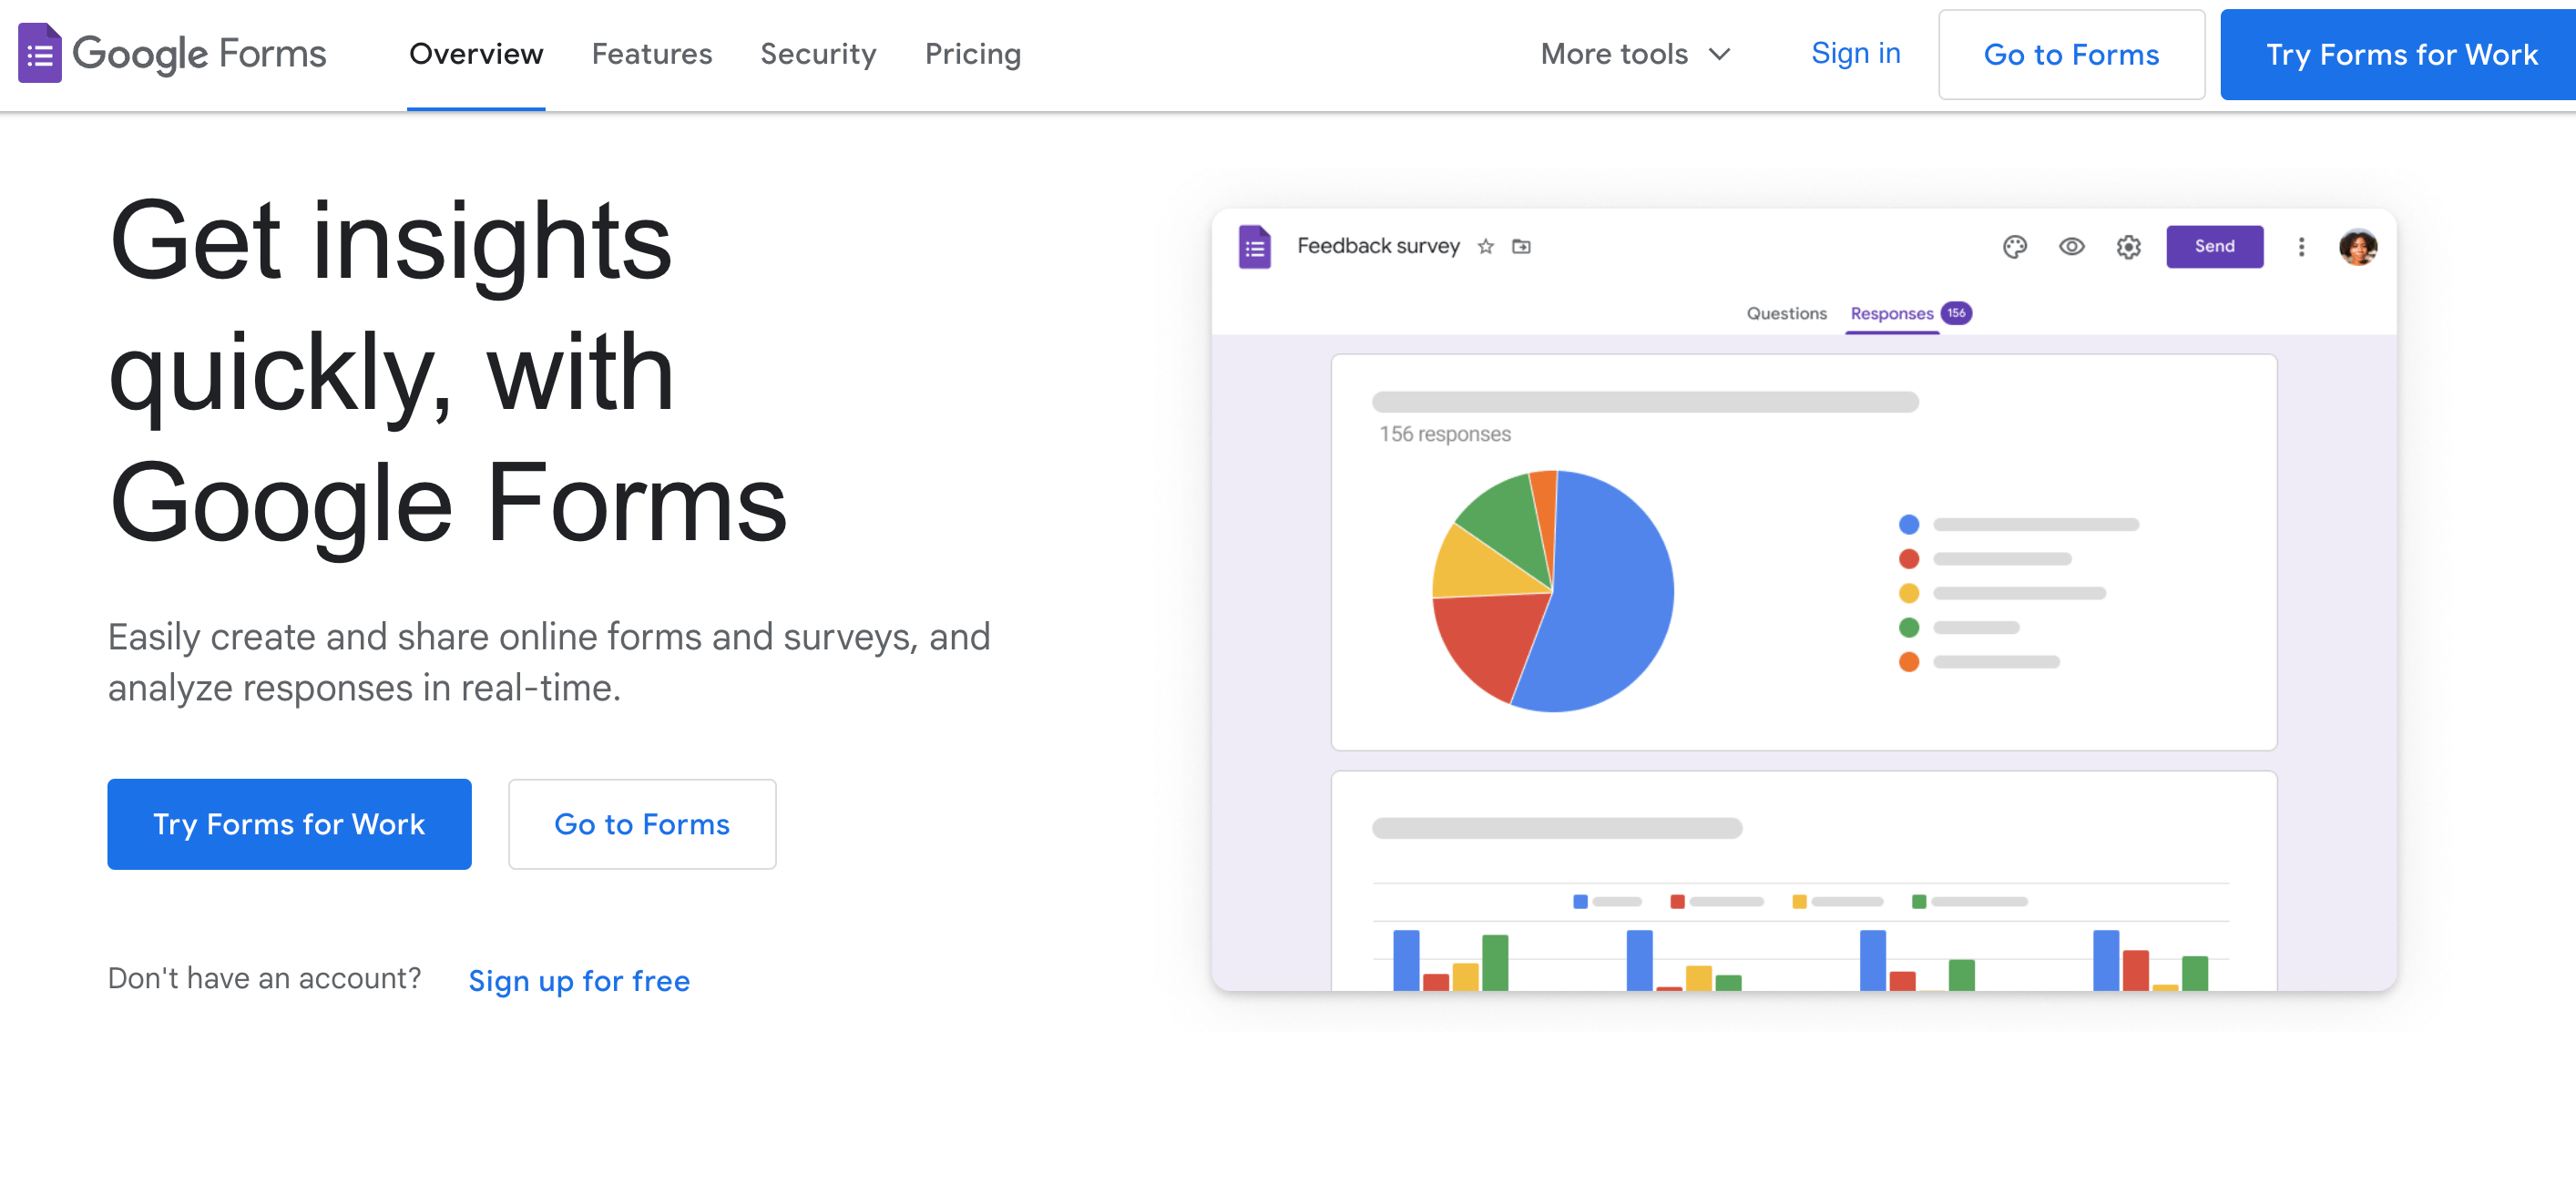Click the Send button in the form editor

(x=2214, y=247)
